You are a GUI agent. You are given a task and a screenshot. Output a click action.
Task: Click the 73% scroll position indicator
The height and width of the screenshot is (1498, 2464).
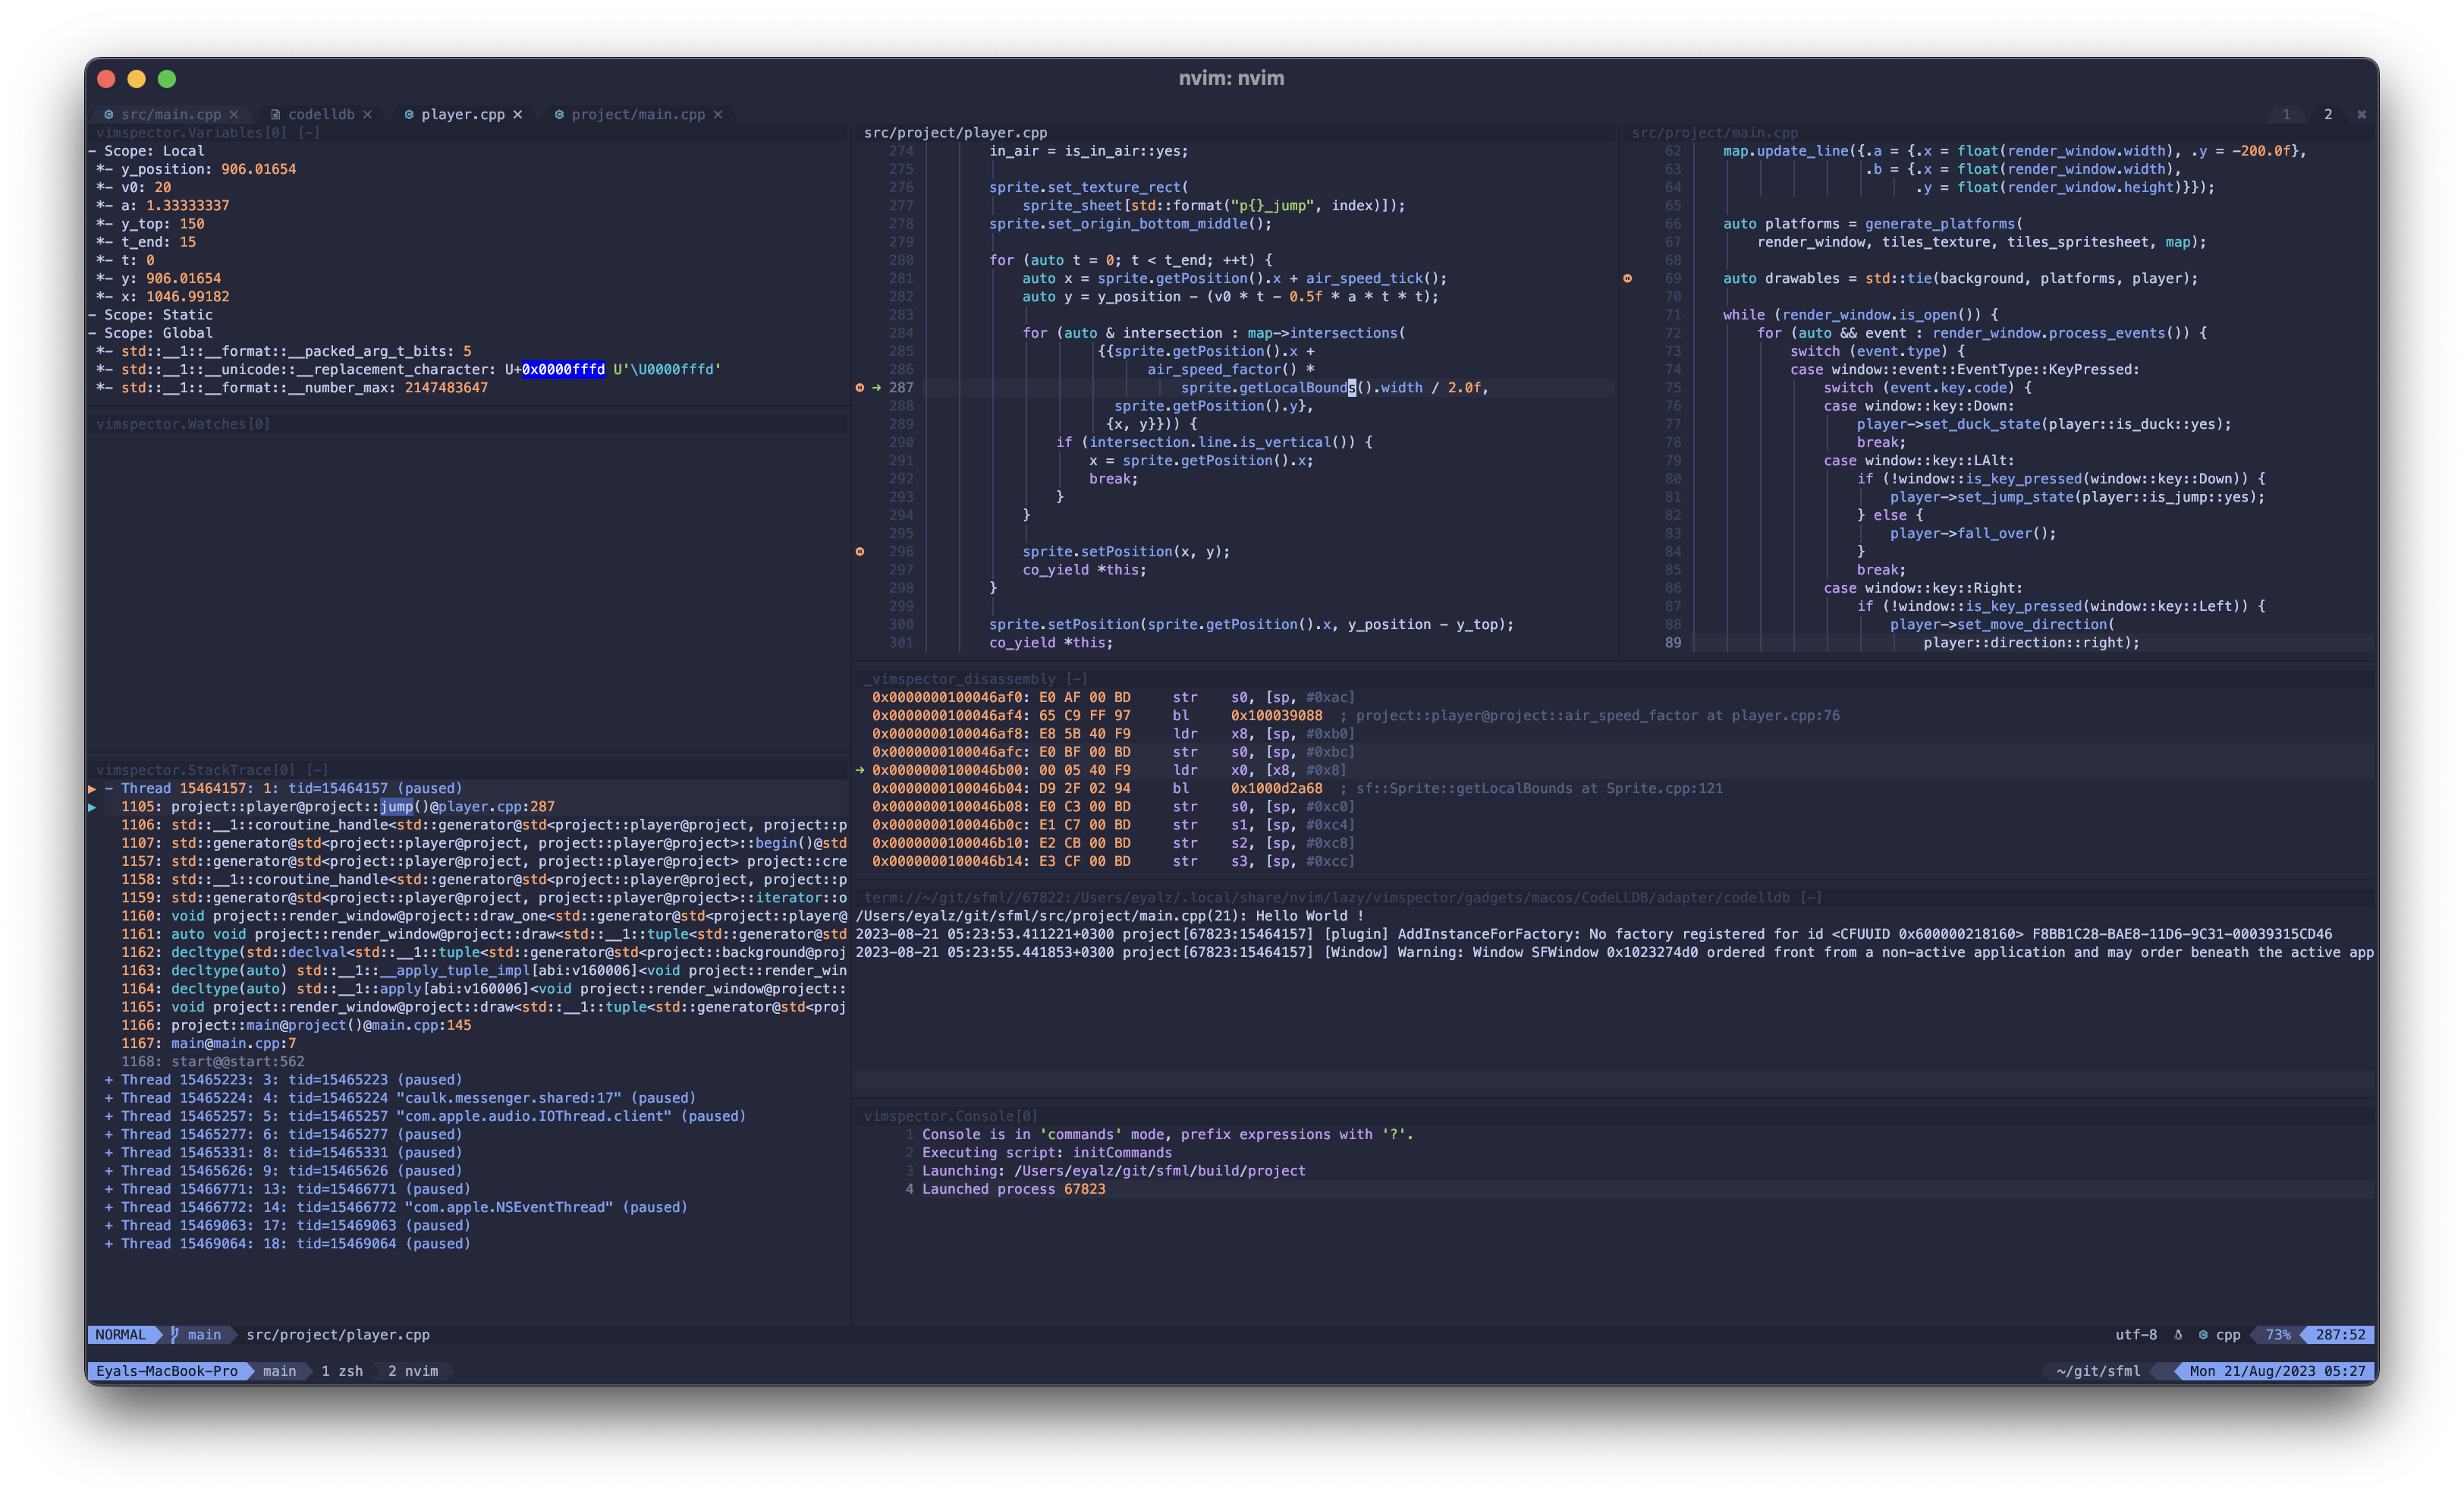pos(2277,1334)
